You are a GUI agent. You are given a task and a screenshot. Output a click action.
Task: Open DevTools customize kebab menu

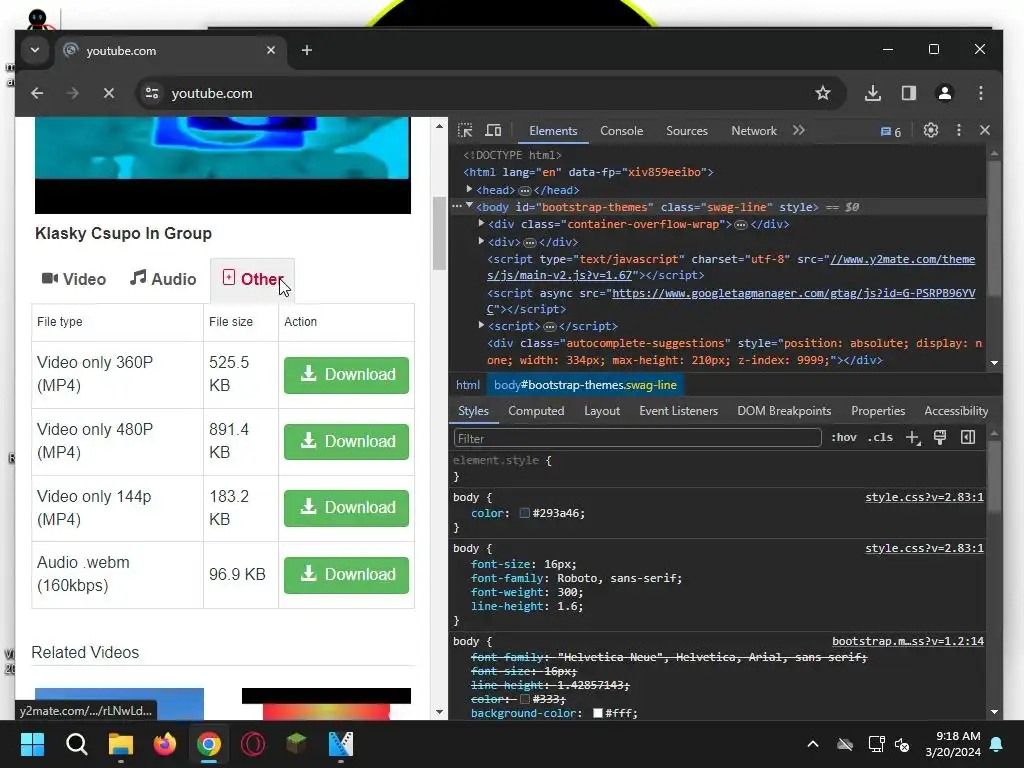[x=959, y=131]
